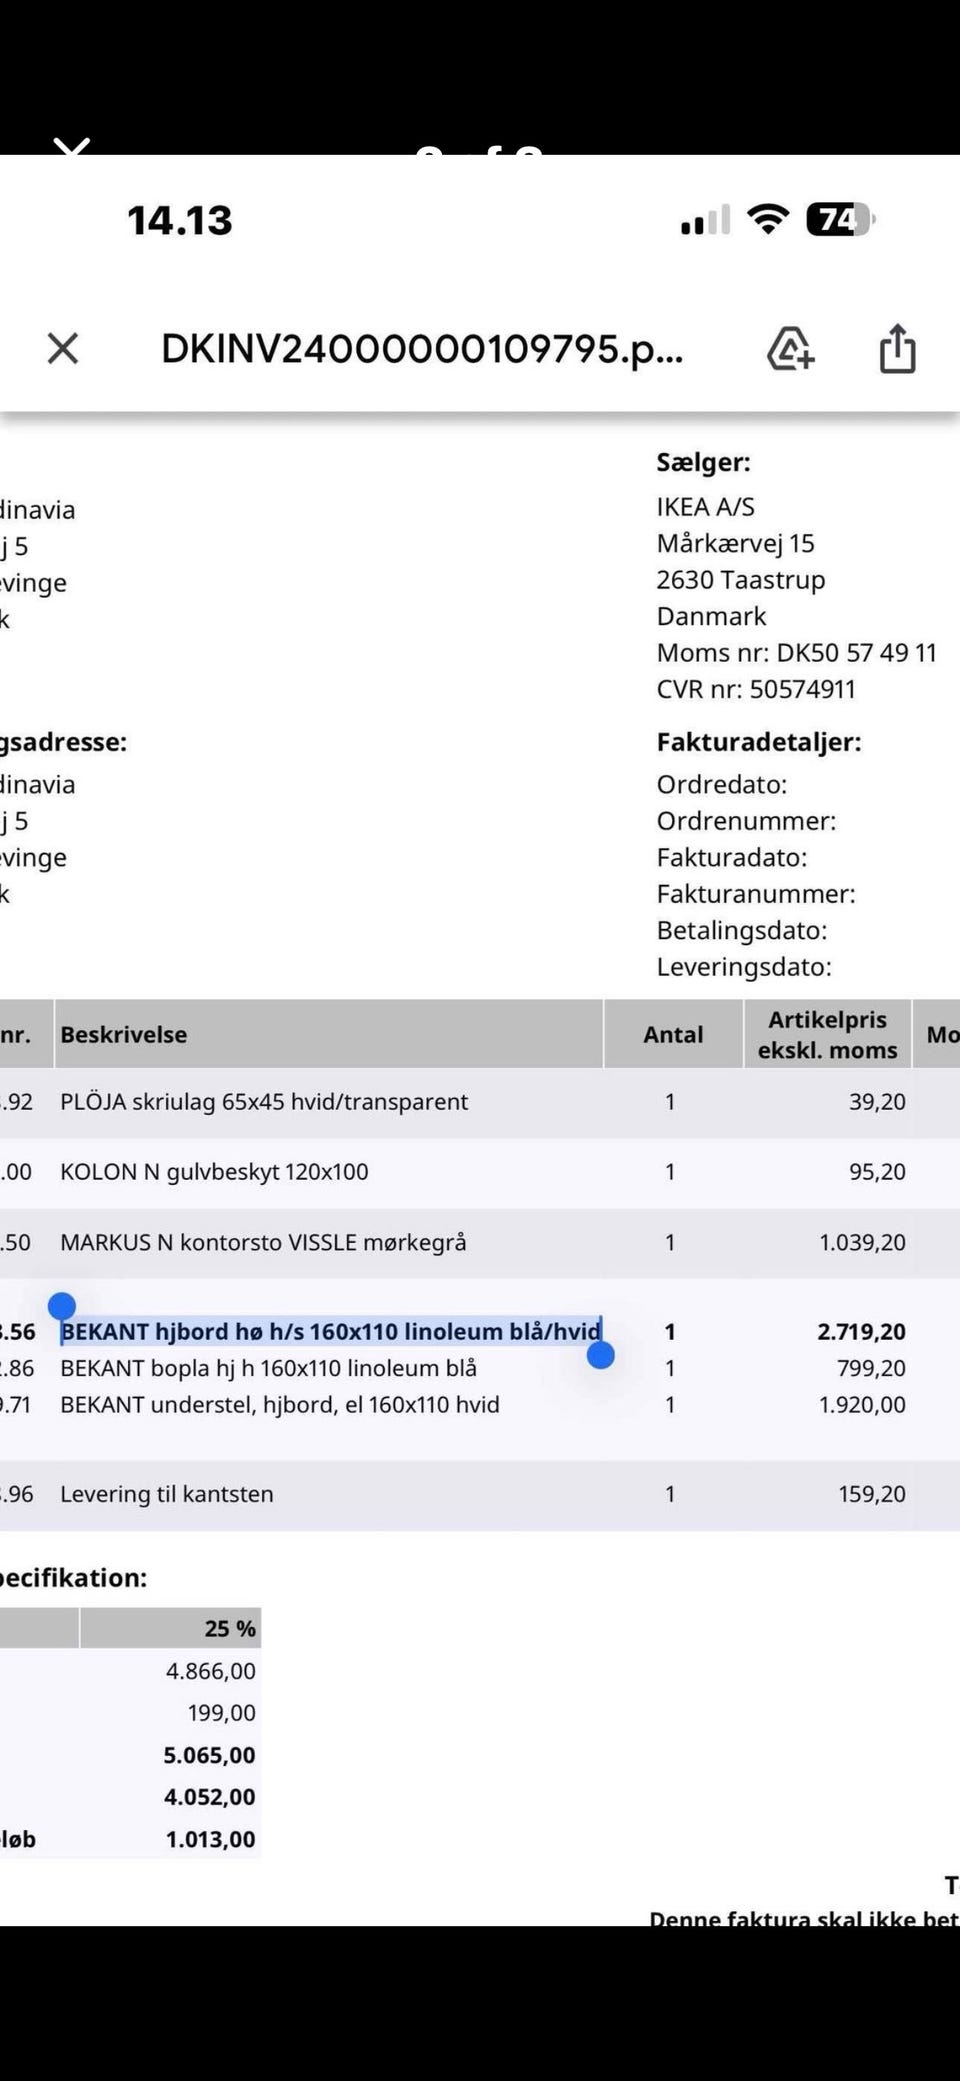Tap the 14.13 clock in the status bar
Image resolution: width=960 pixels, height=2081 pixels.
point(180,221)
